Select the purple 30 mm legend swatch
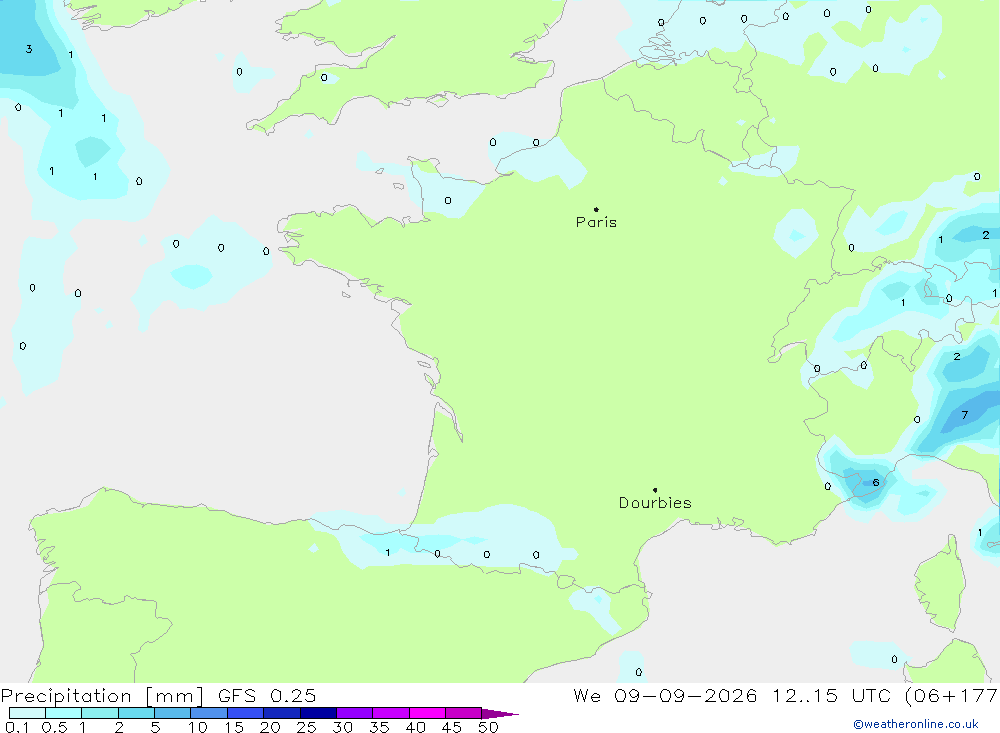The image size is (1000, 733). 354,713
